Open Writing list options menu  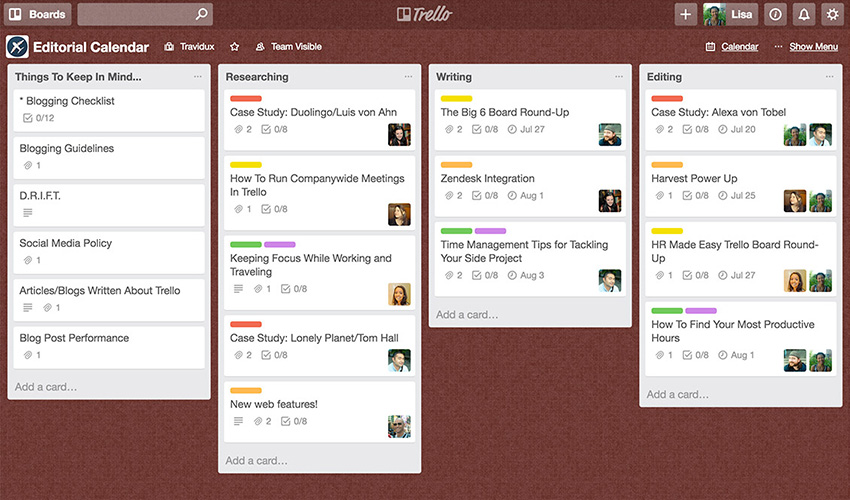tap(619, 76)
